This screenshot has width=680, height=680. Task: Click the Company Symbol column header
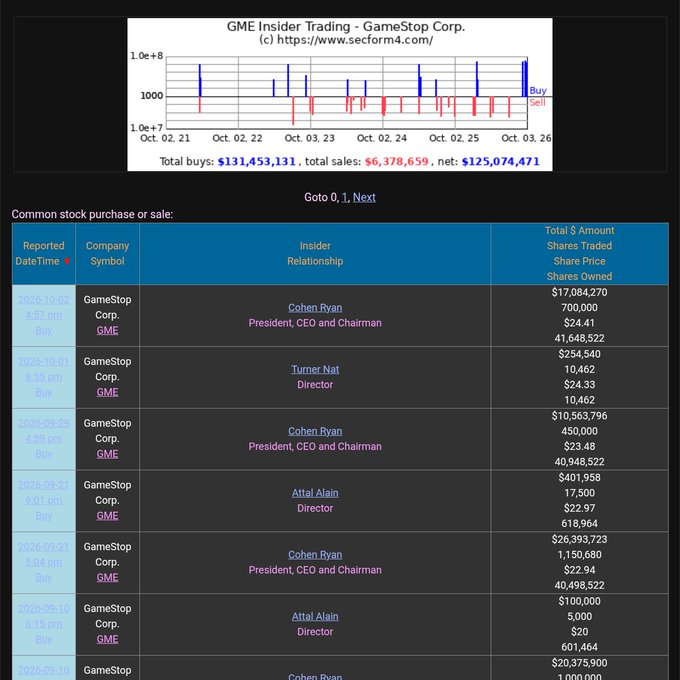click(x=107, y=254)
